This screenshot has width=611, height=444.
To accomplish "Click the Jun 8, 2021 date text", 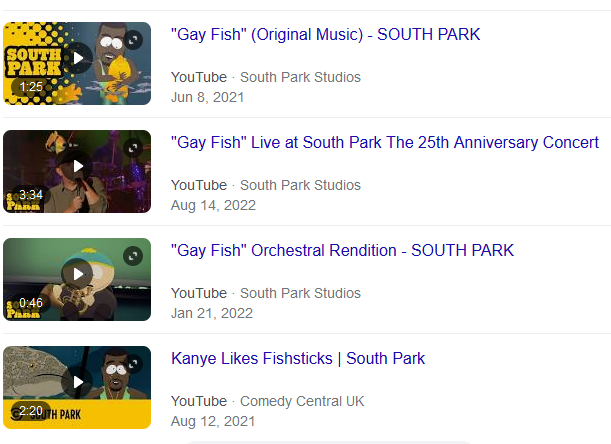I will point(207,97).
